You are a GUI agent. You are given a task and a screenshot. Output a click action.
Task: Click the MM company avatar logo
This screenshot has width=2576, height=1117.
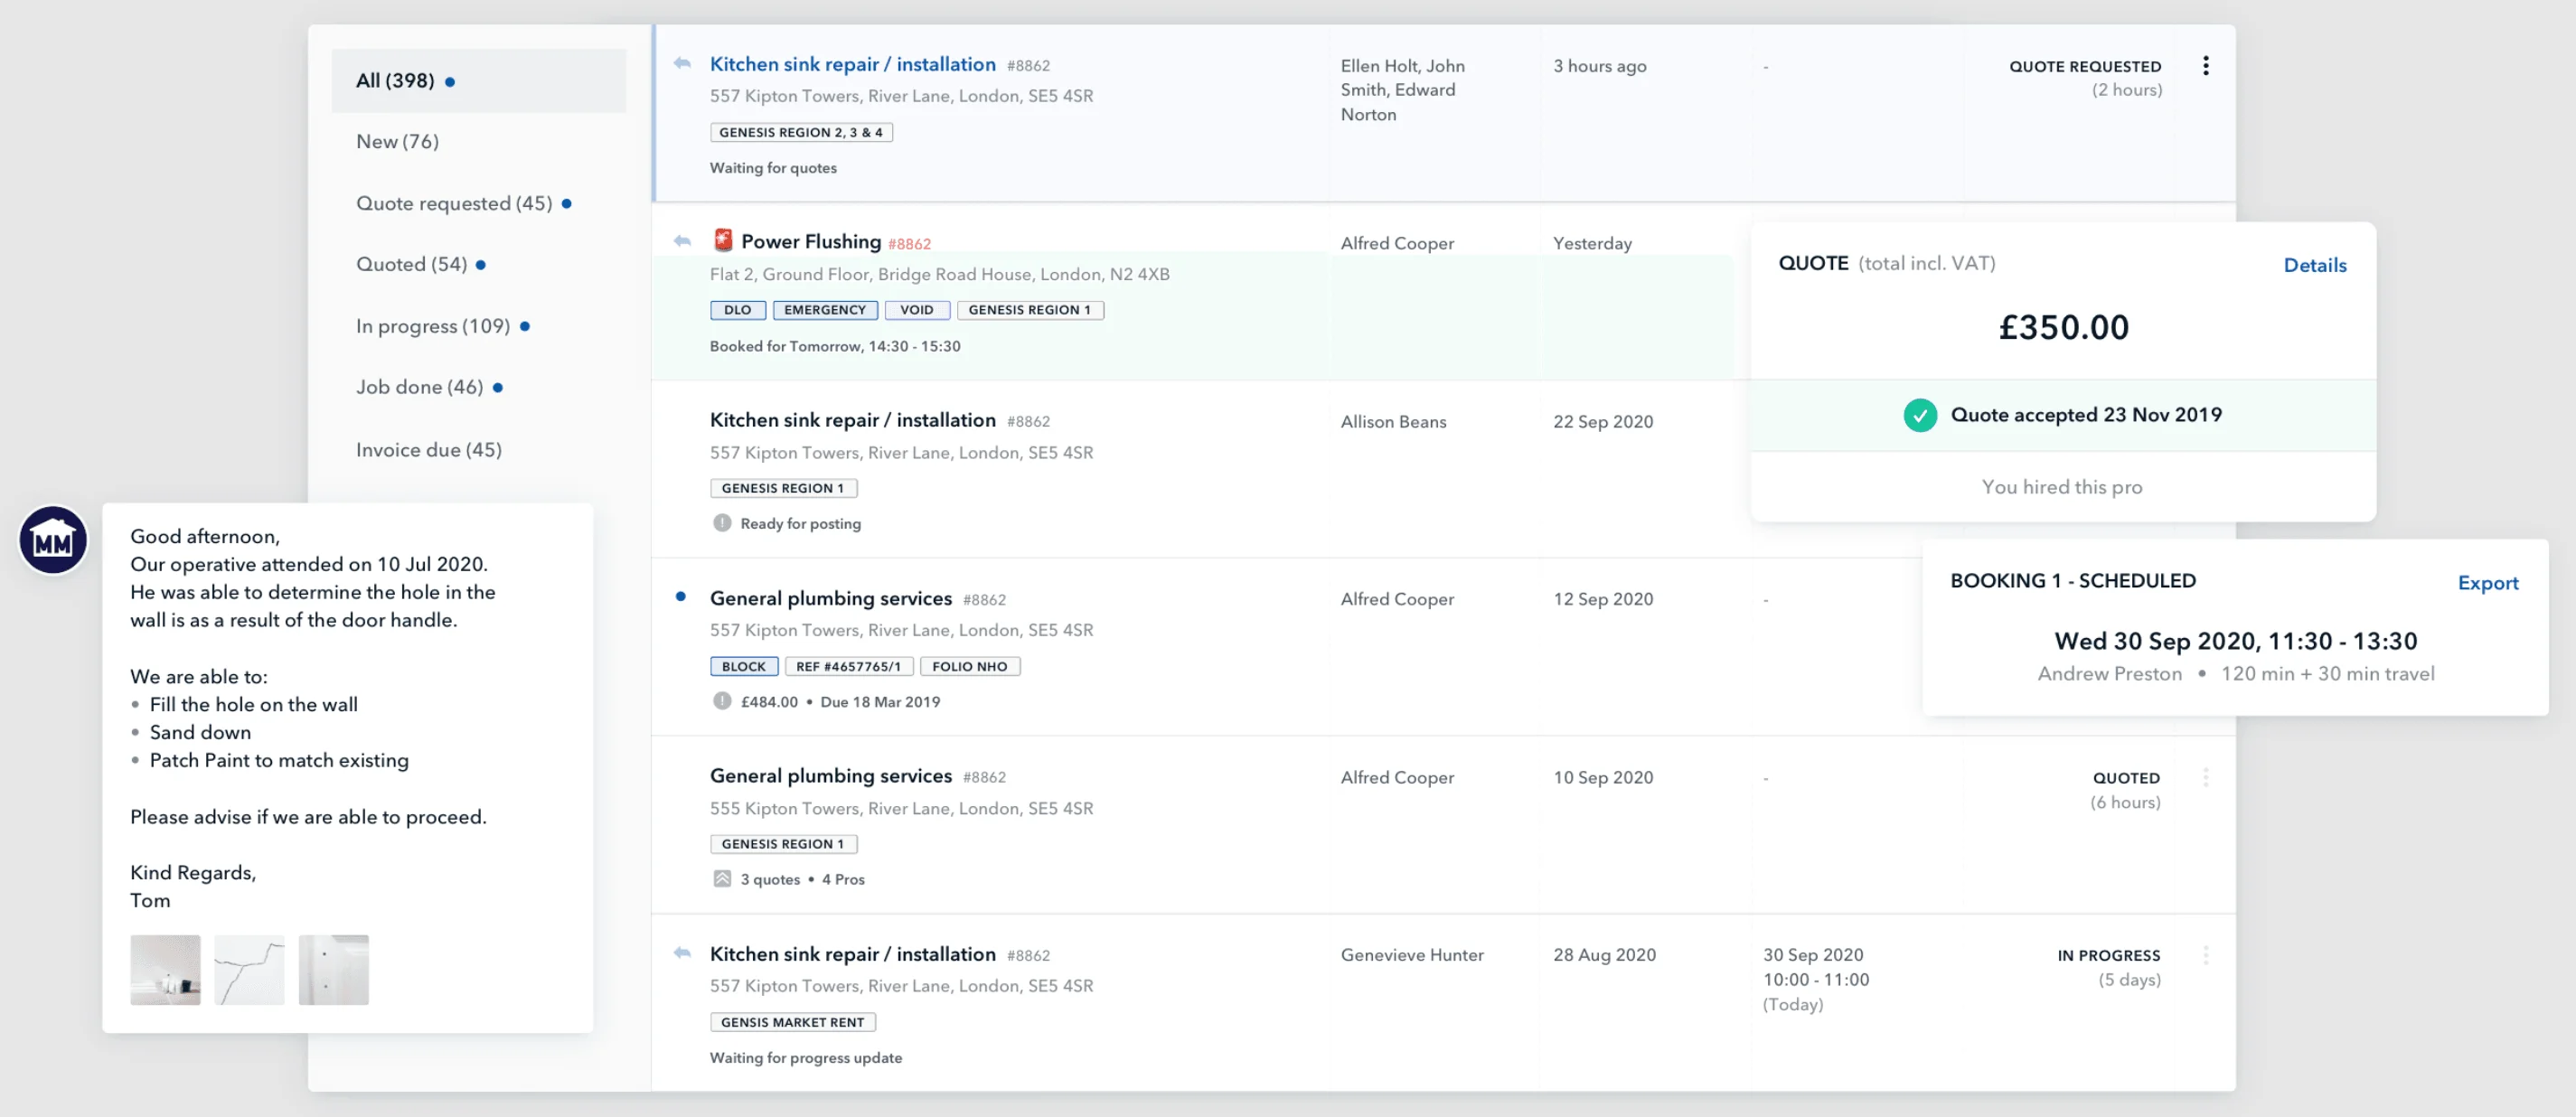[53, 540]
